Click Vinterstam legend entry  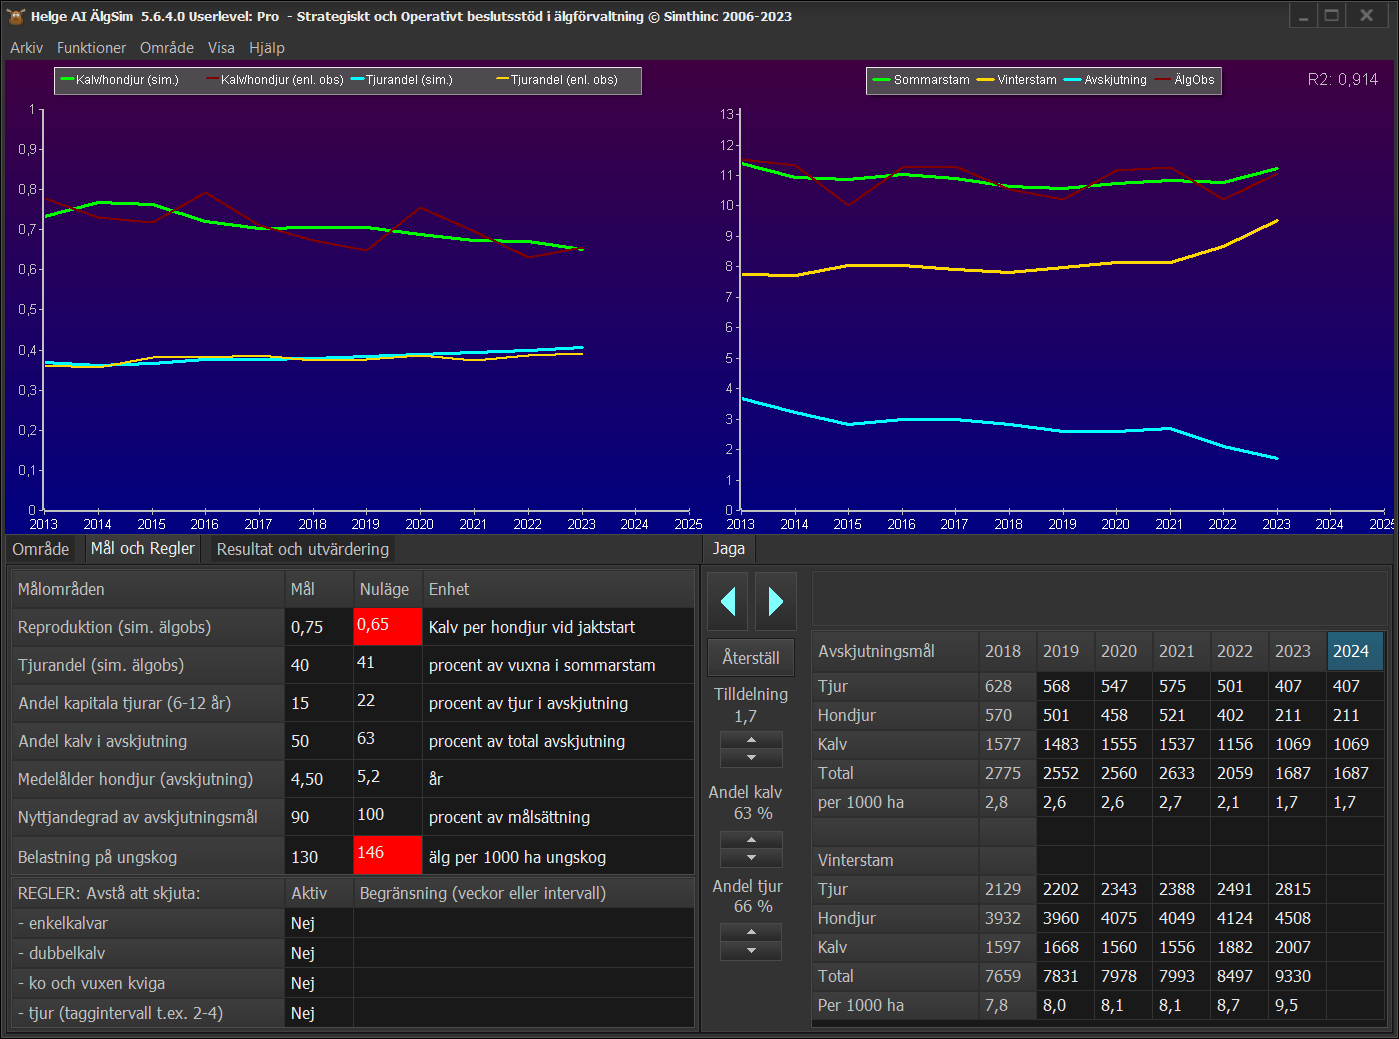pos(1017,80)
